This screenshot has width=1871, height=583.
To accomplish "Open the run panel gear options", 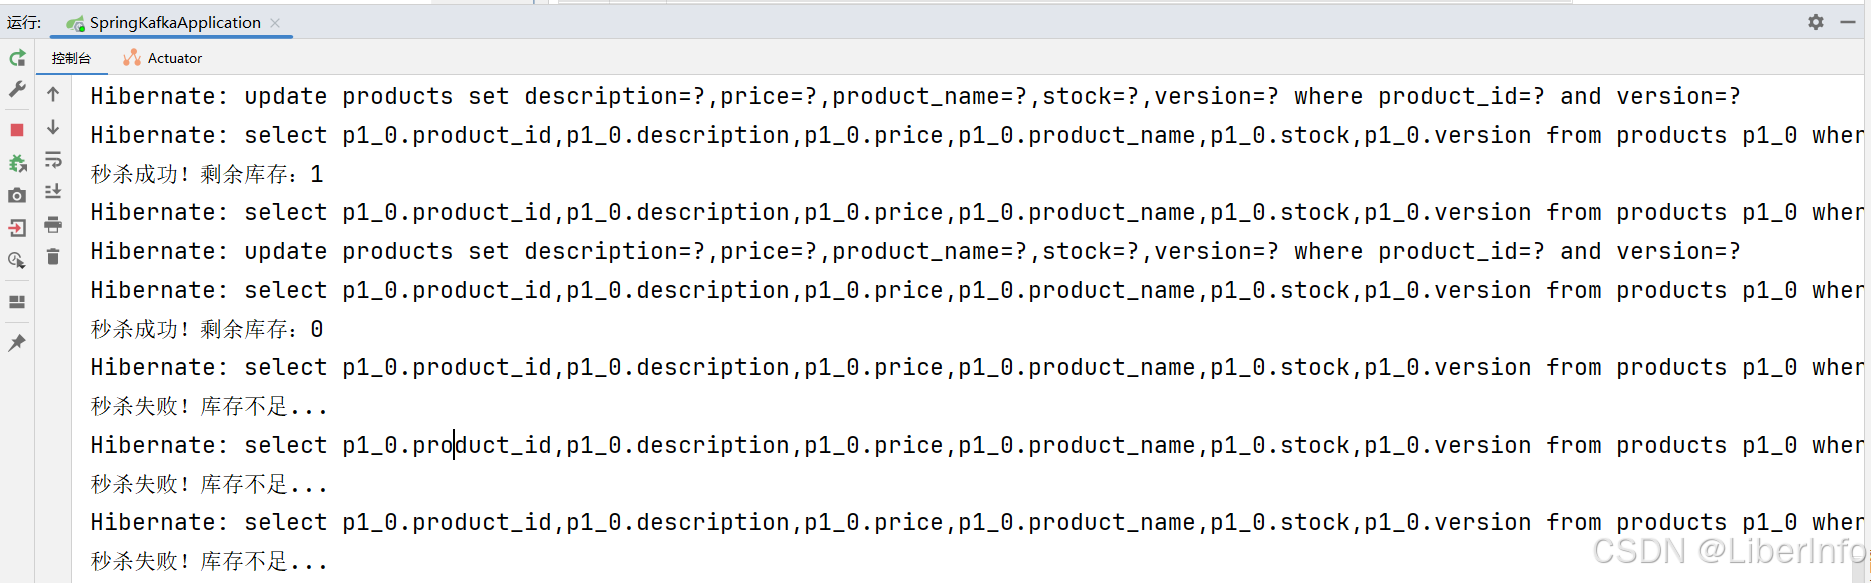I will (1816, 22).
